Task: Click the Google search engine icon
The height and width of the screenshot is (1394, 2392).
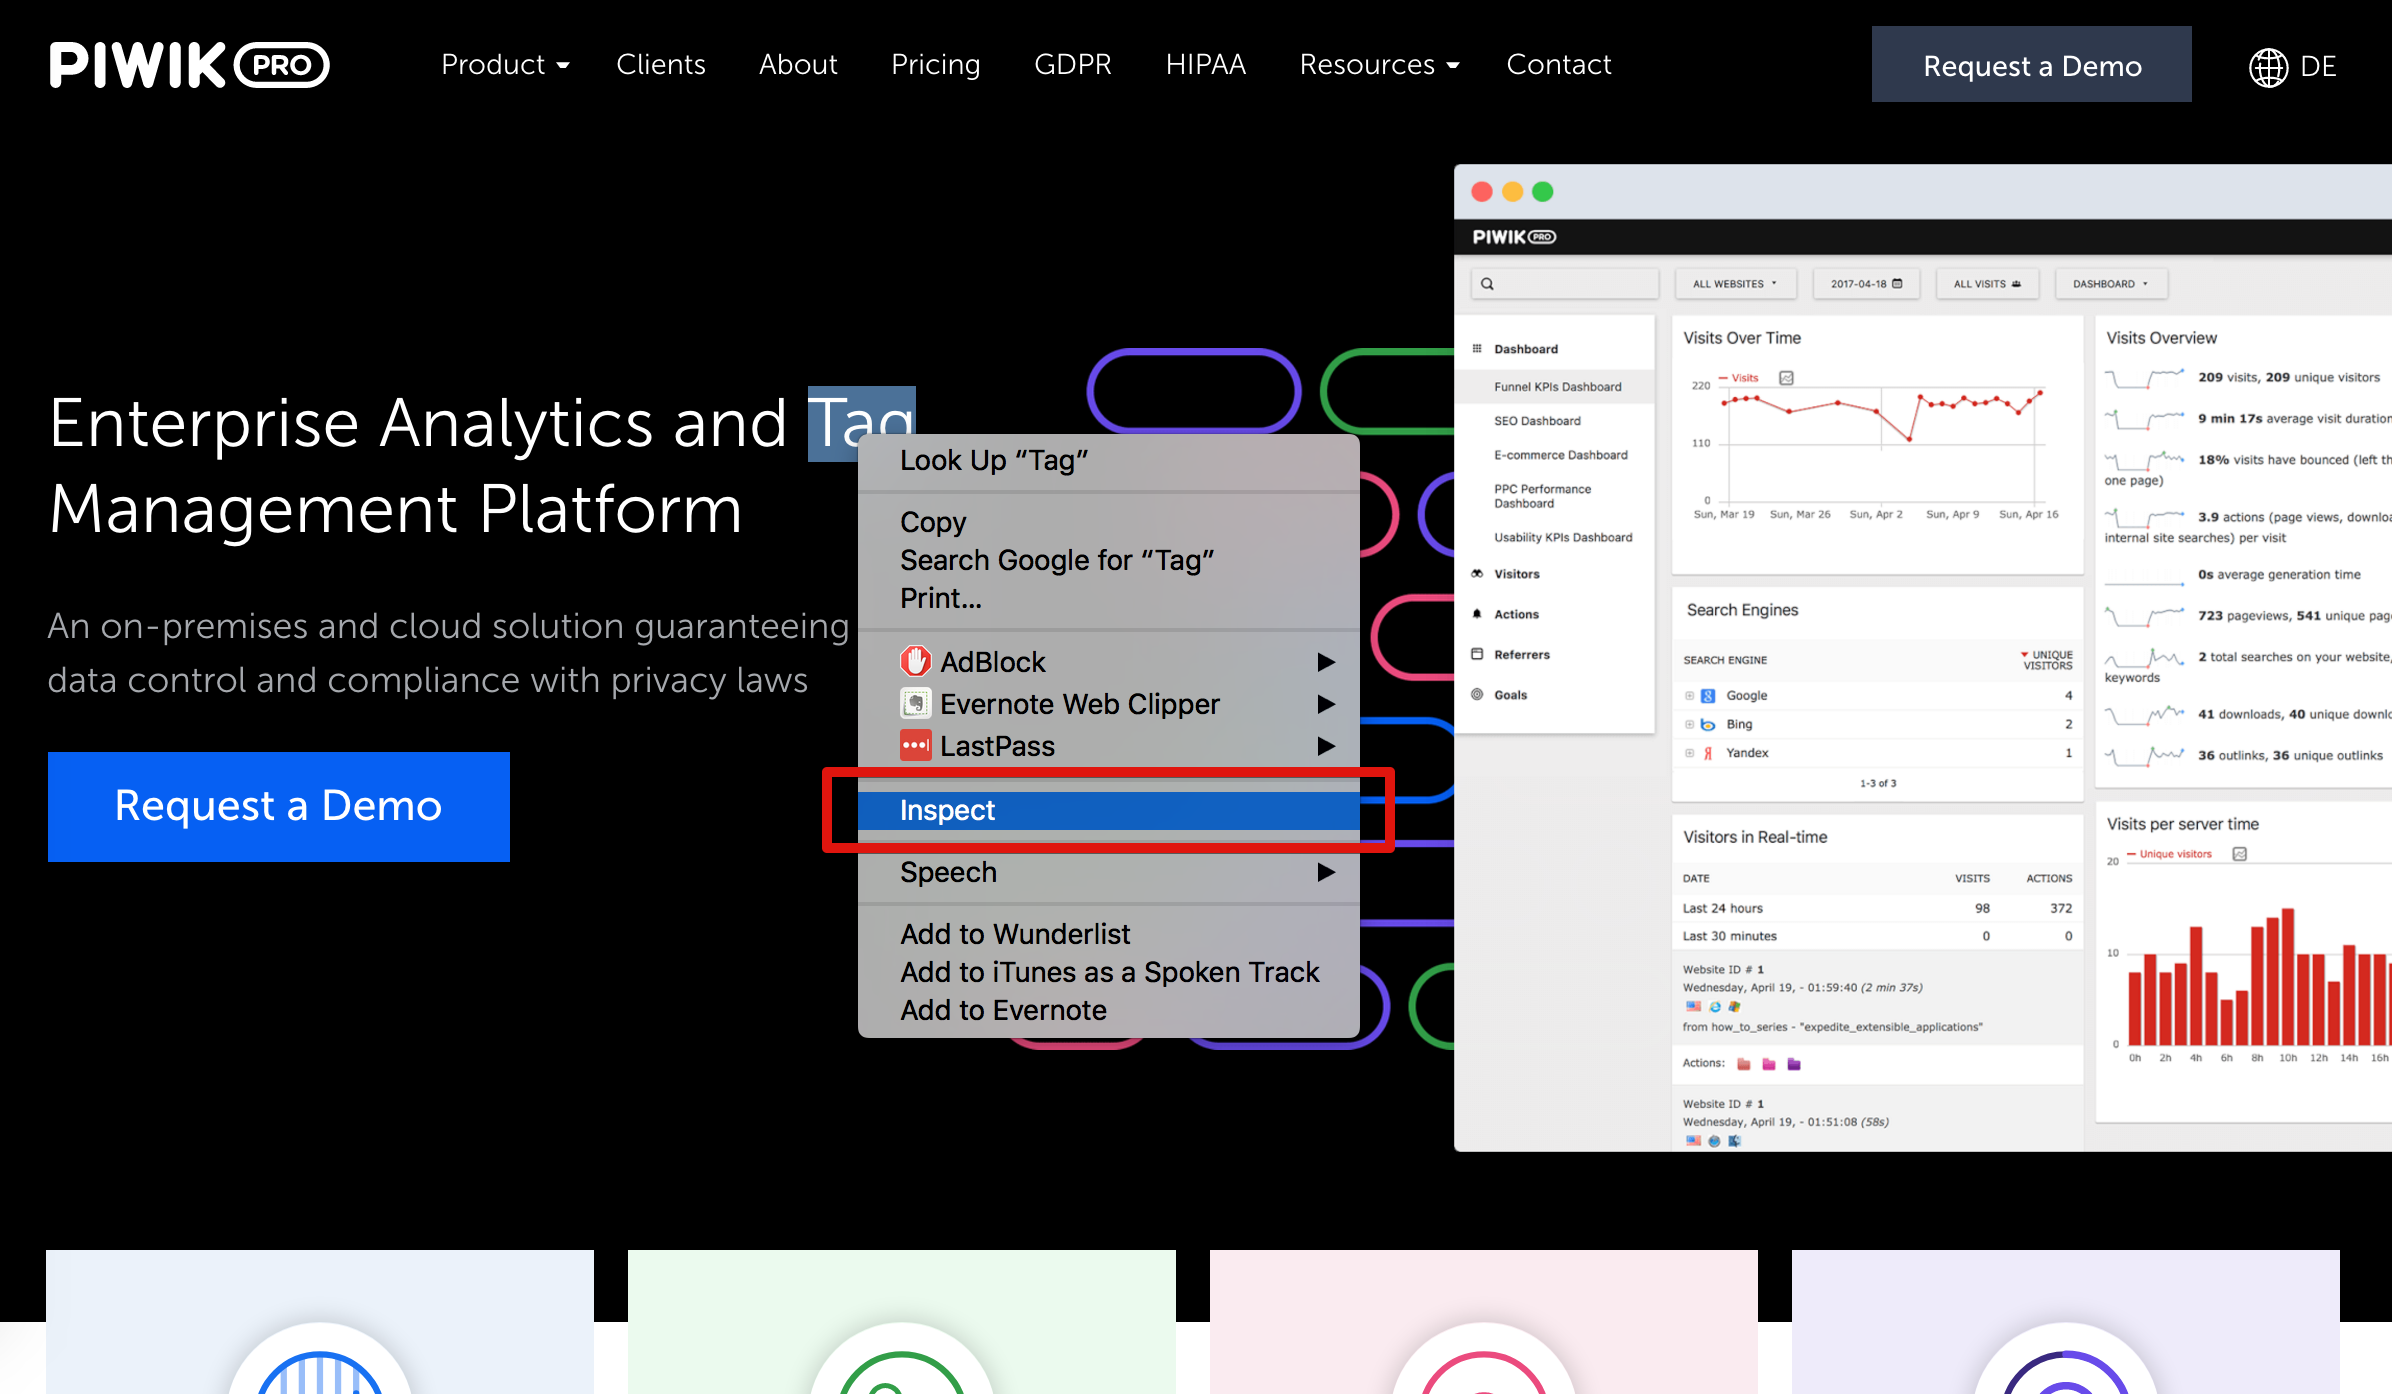Action: point(1708,695)
